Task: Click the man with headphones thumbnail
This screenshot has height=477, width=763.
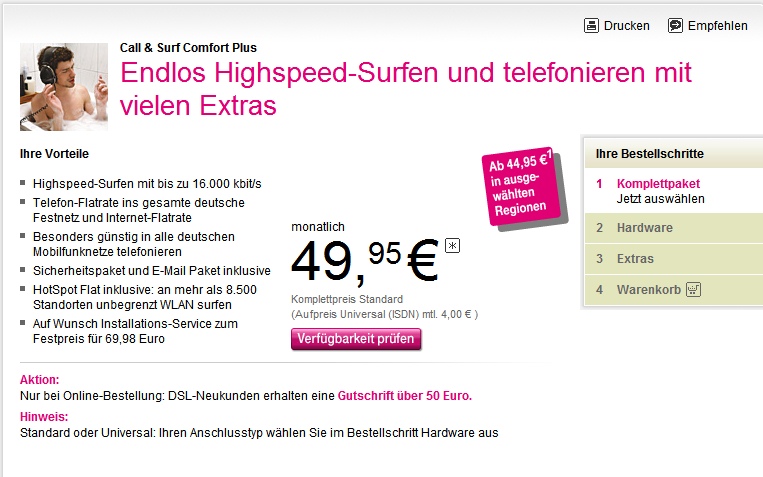Action: click(x=63, y=87)
